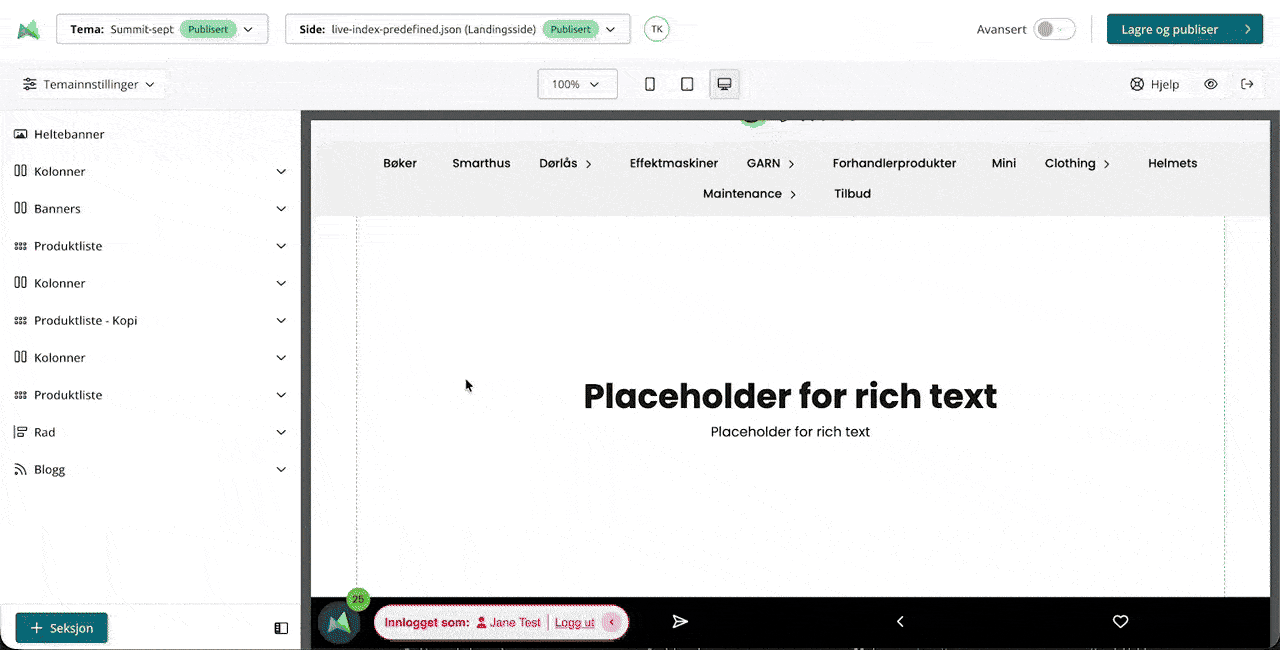
Task: Click the Hjelp lifebuoy icon
Action: pyautogui.click(x=1137, y=84)
